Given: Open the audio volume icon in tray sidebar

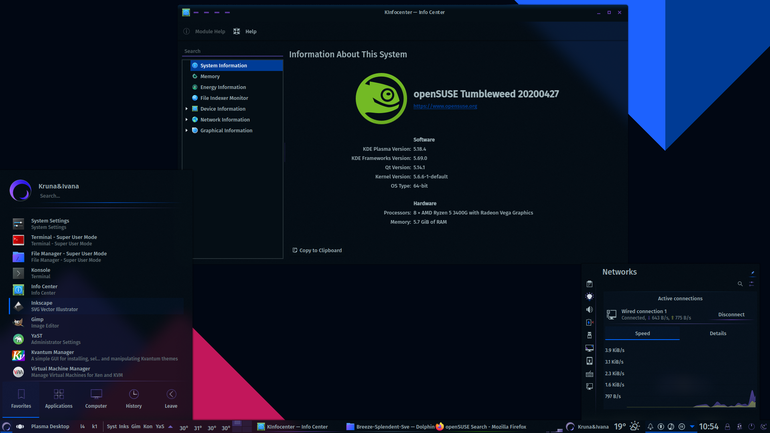Looking at the screenshot, I should pos(589,309).
